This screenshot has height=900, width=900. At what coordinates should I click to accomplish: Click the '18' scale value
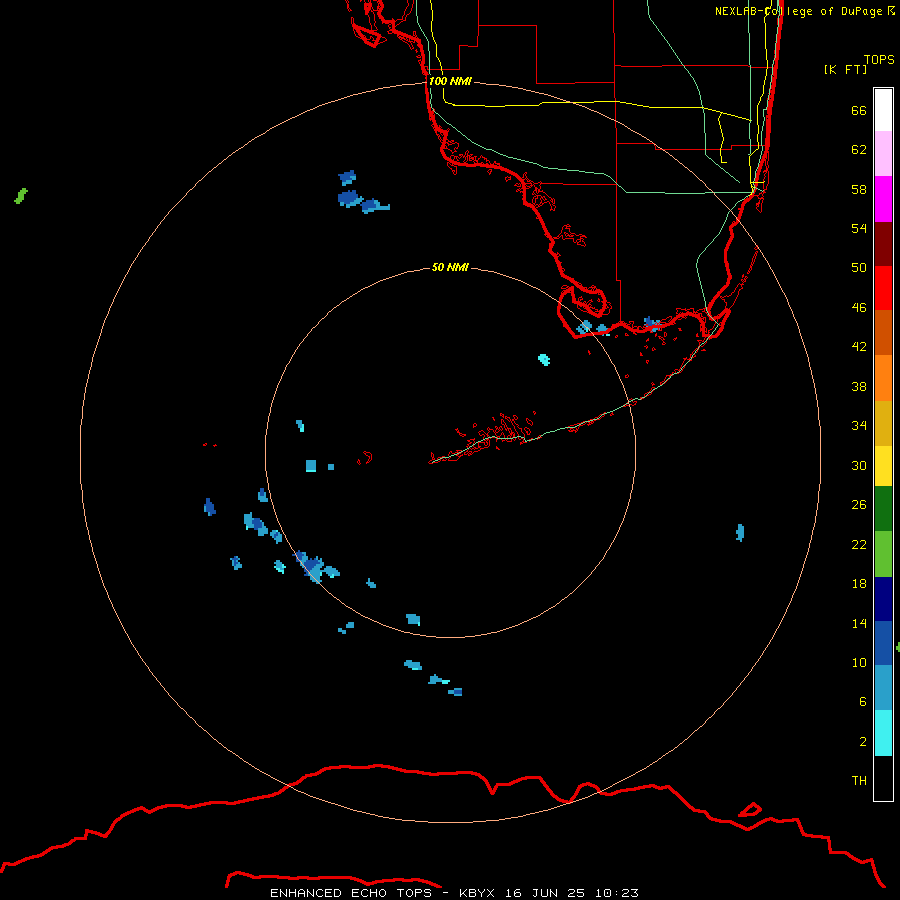859,584
